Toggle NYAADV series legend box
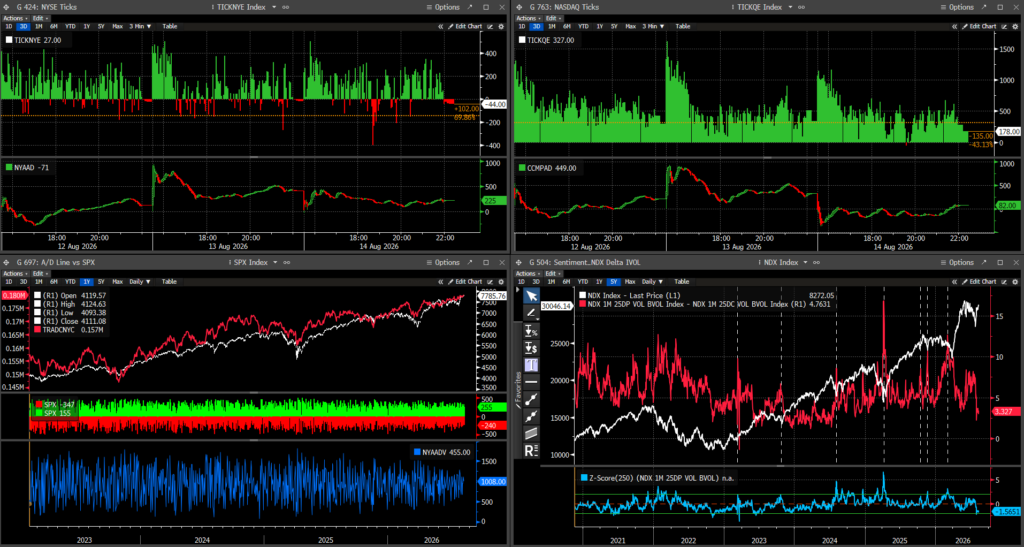The image size is (1024, 547). point(417,452)
